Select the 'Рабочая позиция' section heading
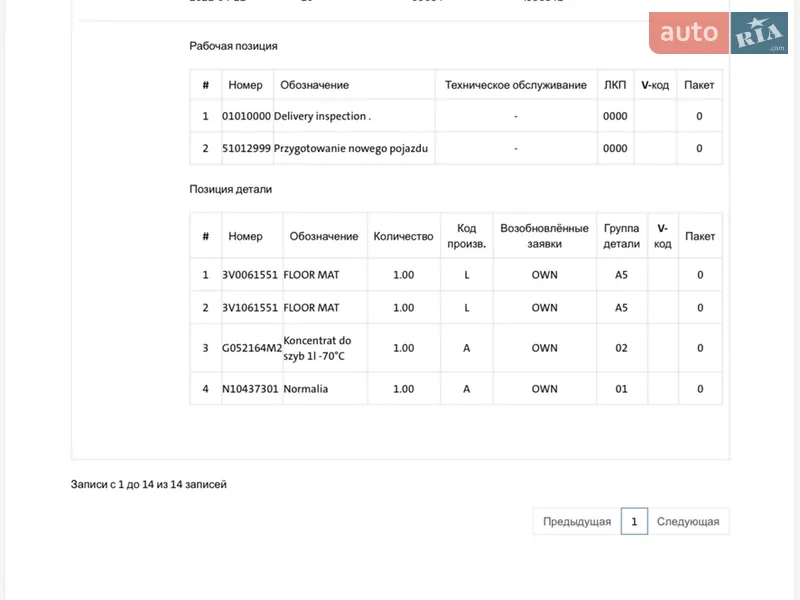Image resolution: width=800 pixels, height=600 pixels. click(233, 46)
